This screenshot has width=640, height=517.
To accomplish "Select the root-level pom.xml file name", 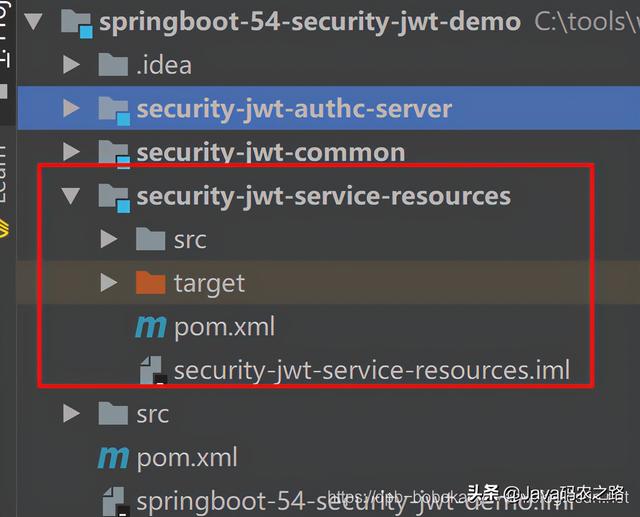I will coord(187,458).
